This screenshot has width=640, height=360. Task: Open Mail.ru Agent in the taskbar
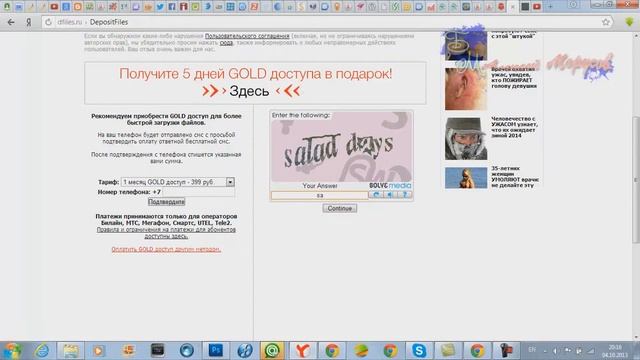point(272,351)
